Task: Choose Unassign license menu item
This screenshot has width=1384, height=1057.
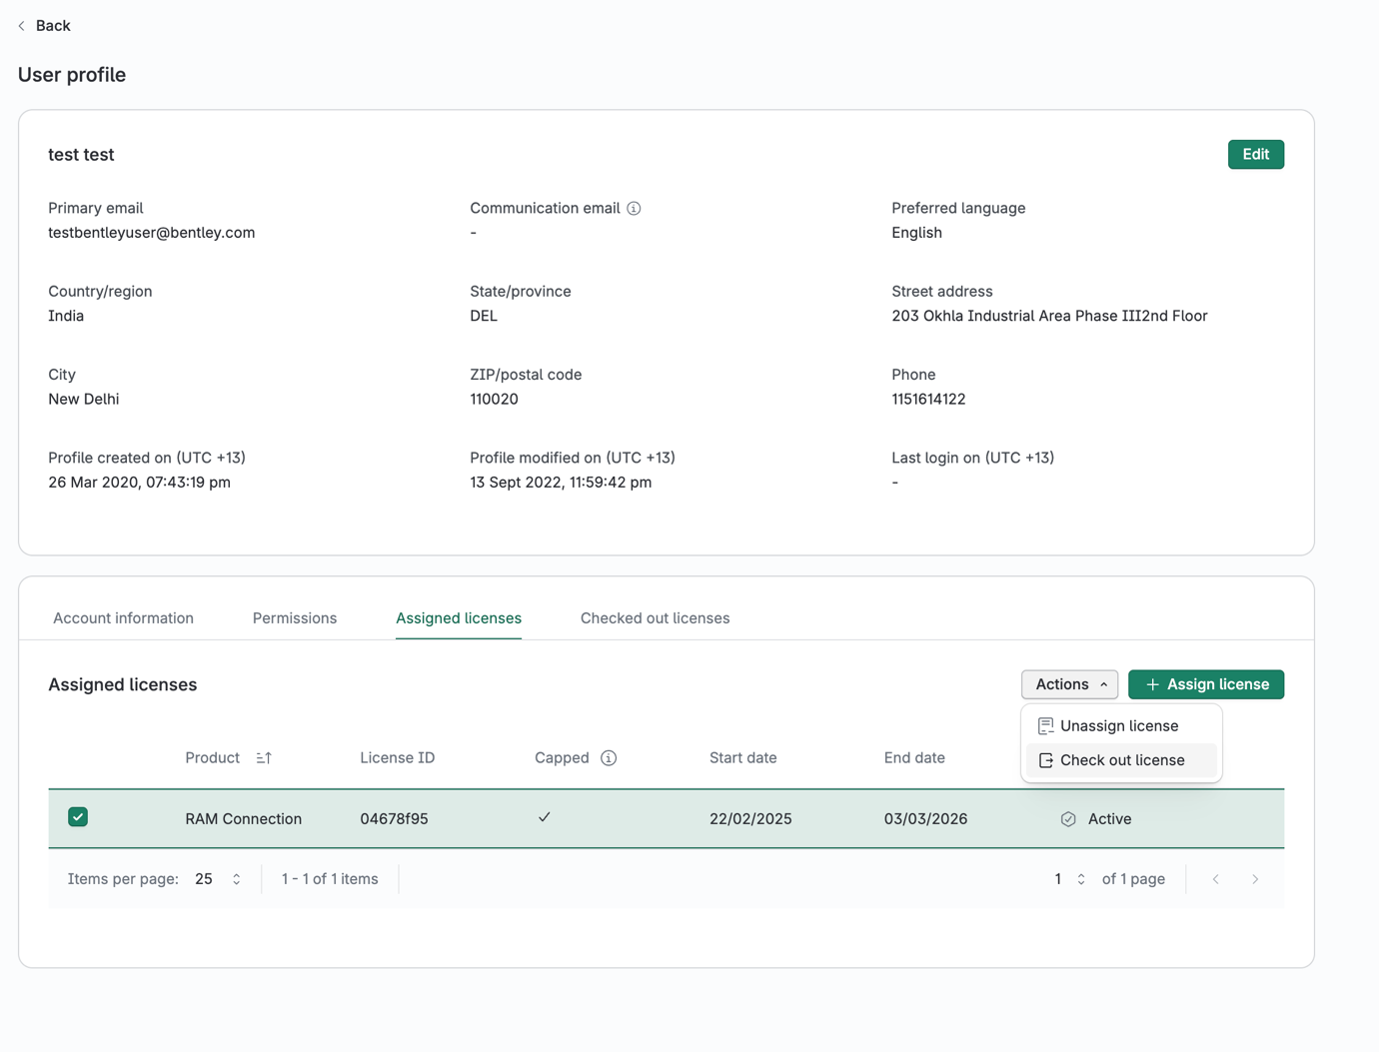Action: click(1121, 726)
